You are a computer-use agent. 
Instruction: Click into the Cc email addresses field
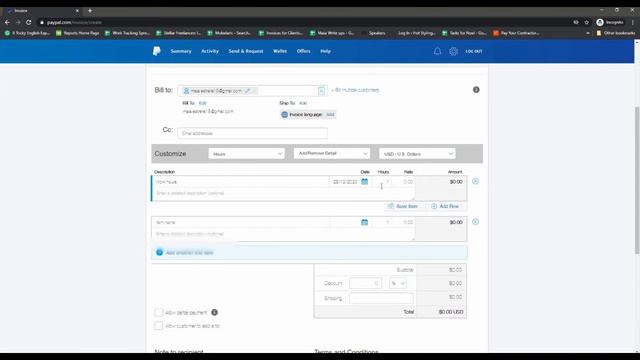pos(252,133)
